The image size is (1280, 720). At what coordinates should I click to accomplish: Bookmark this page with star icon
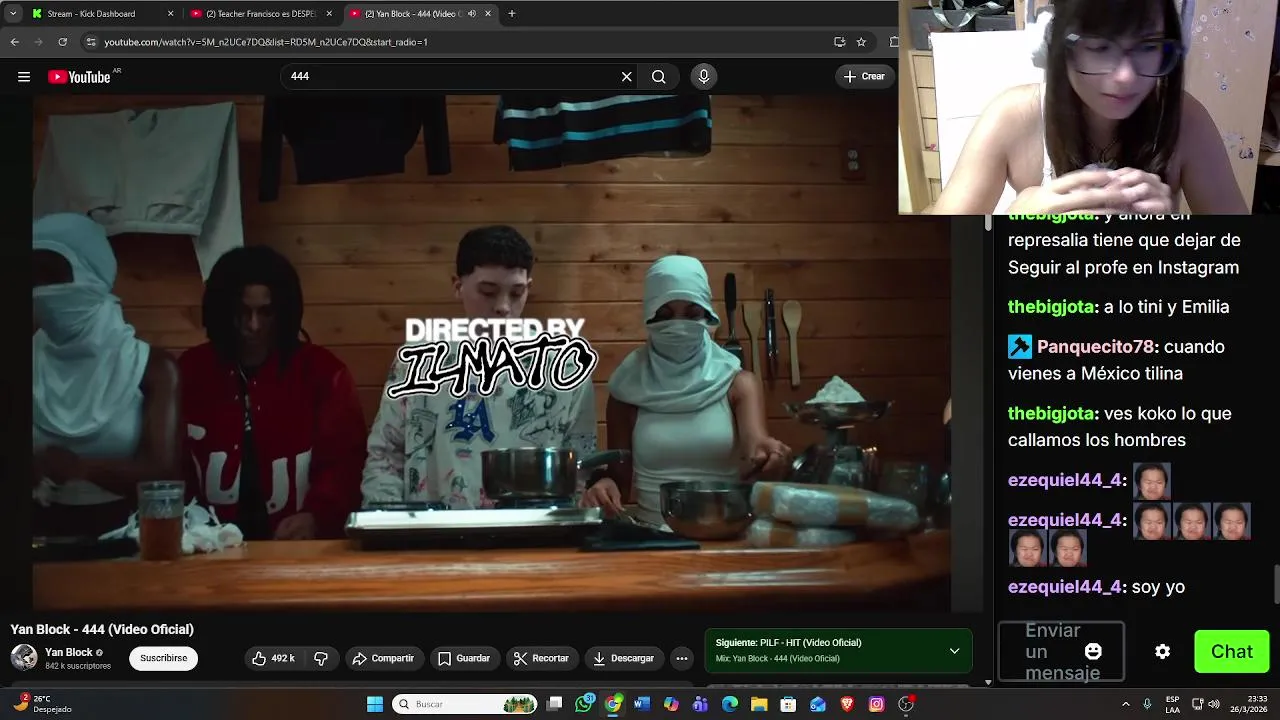click(861, 42)
